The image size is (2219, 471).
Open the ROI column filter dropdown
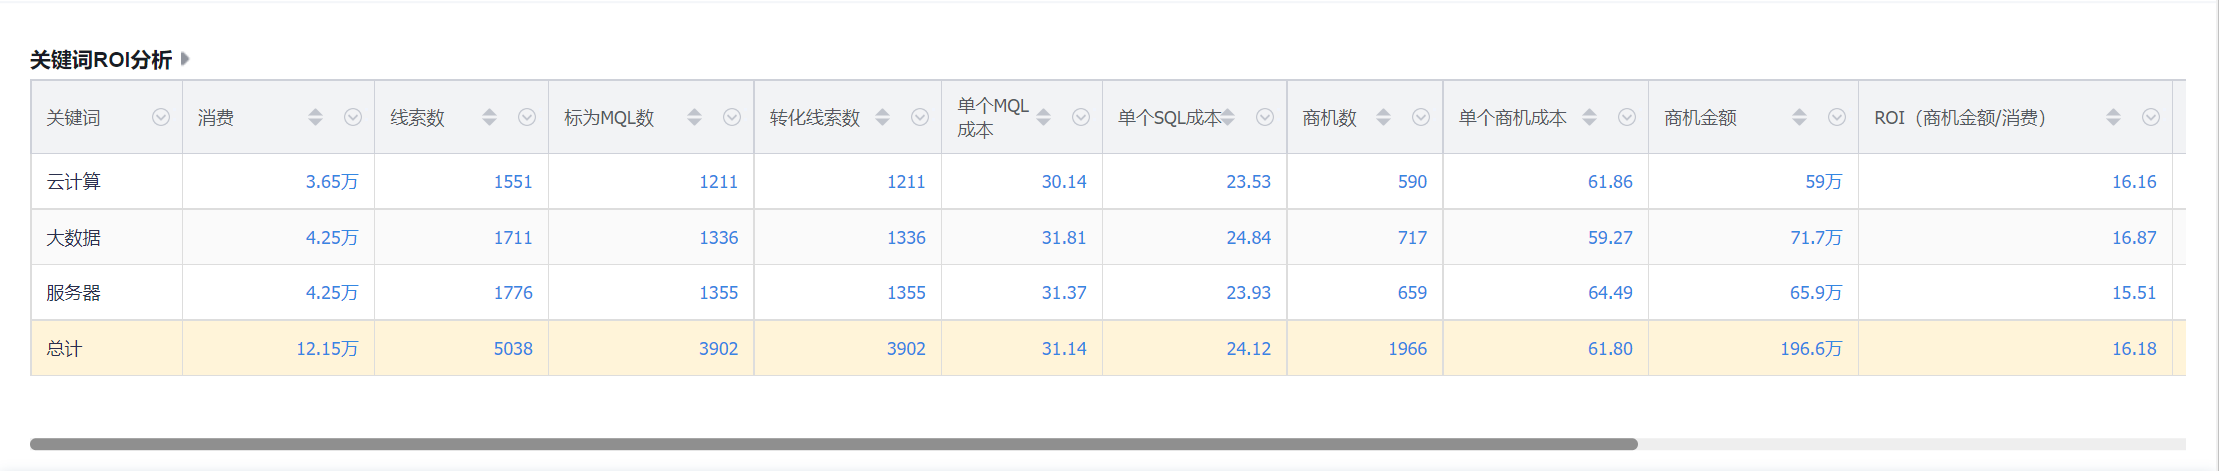coord(2151,117)
